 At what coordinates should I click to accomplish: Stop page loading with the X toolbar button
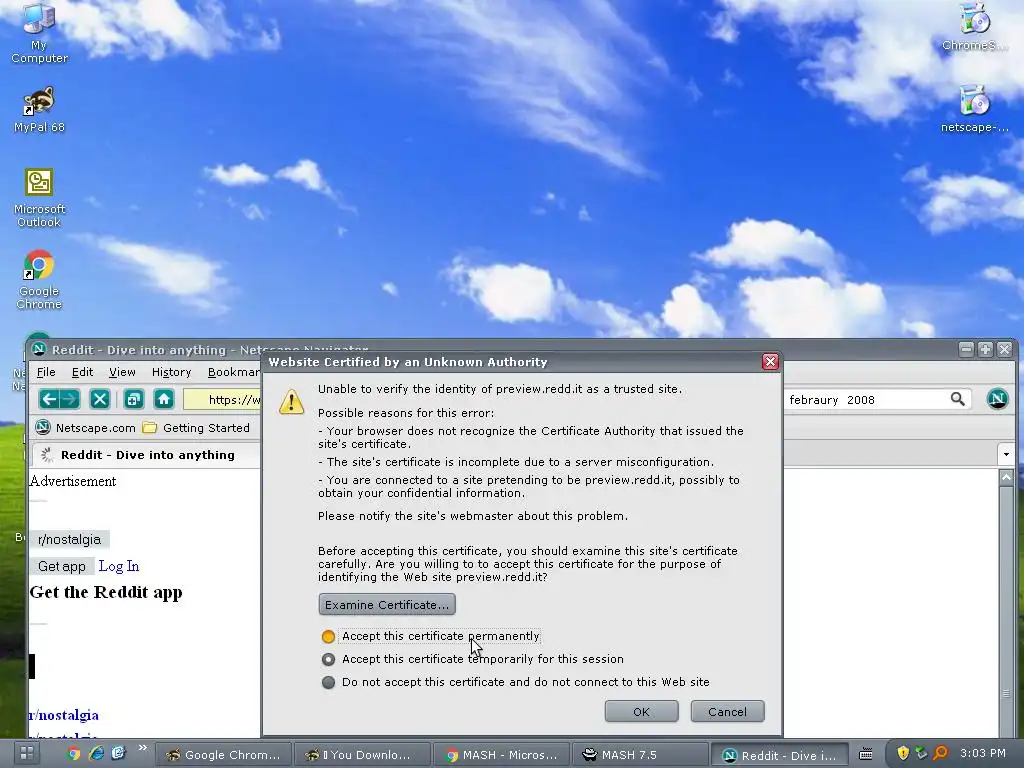pyautogui.click(x=99, y=399)
